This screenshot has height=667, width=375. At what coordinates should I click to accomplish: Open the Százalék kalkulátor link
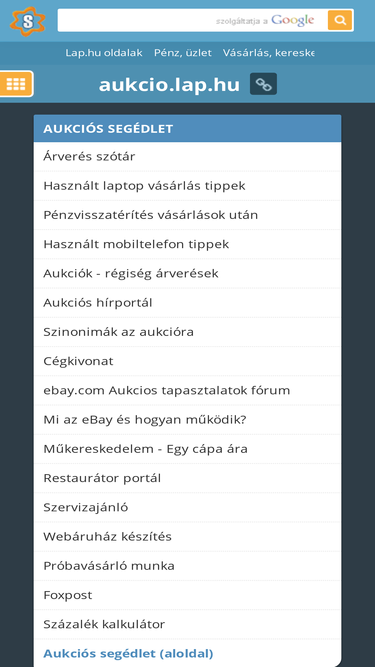coord(104,624)
